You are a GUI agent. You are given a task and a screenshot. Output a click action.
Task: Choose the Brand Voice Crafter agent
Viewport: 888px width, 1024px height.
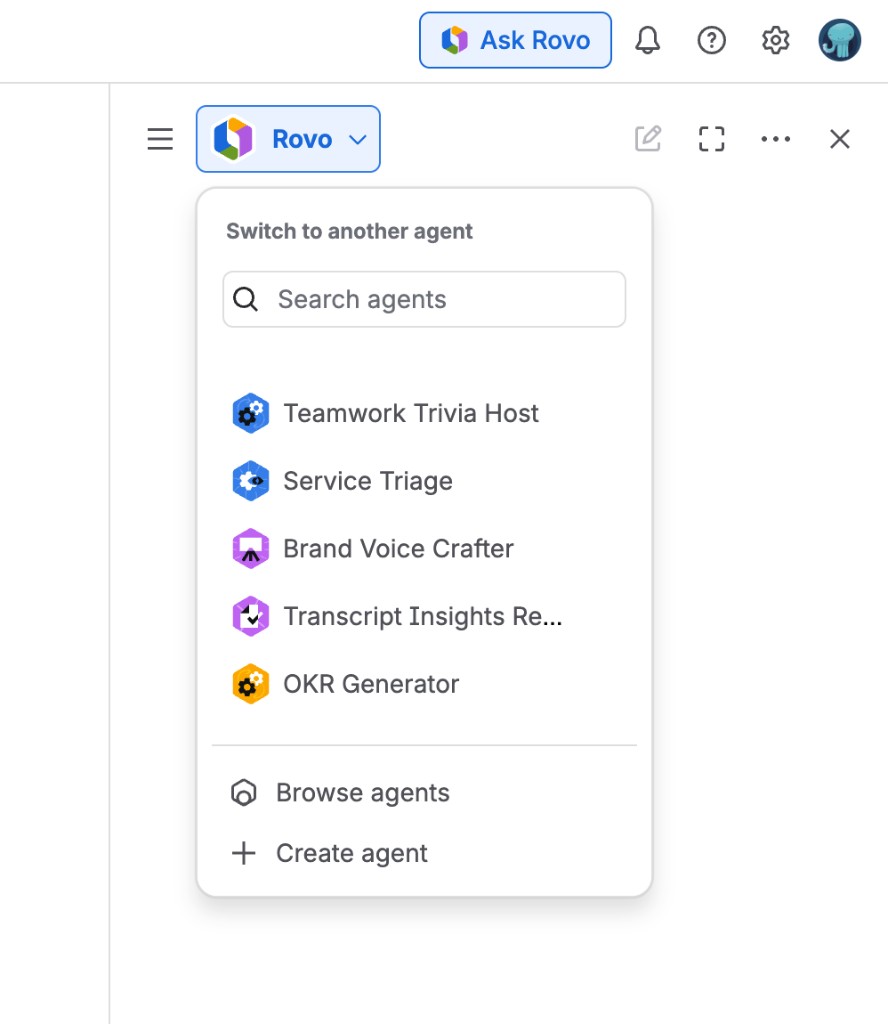click(x=424, y=549)
